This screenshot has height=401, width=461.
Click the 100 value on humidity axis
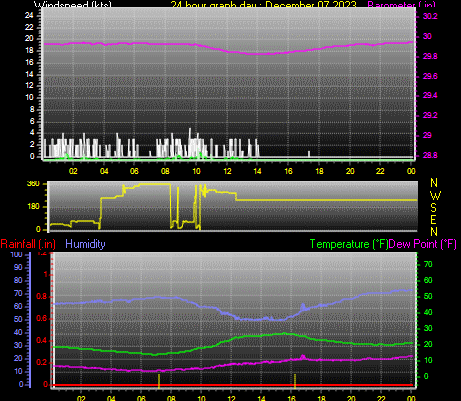[x=16, y=254]
